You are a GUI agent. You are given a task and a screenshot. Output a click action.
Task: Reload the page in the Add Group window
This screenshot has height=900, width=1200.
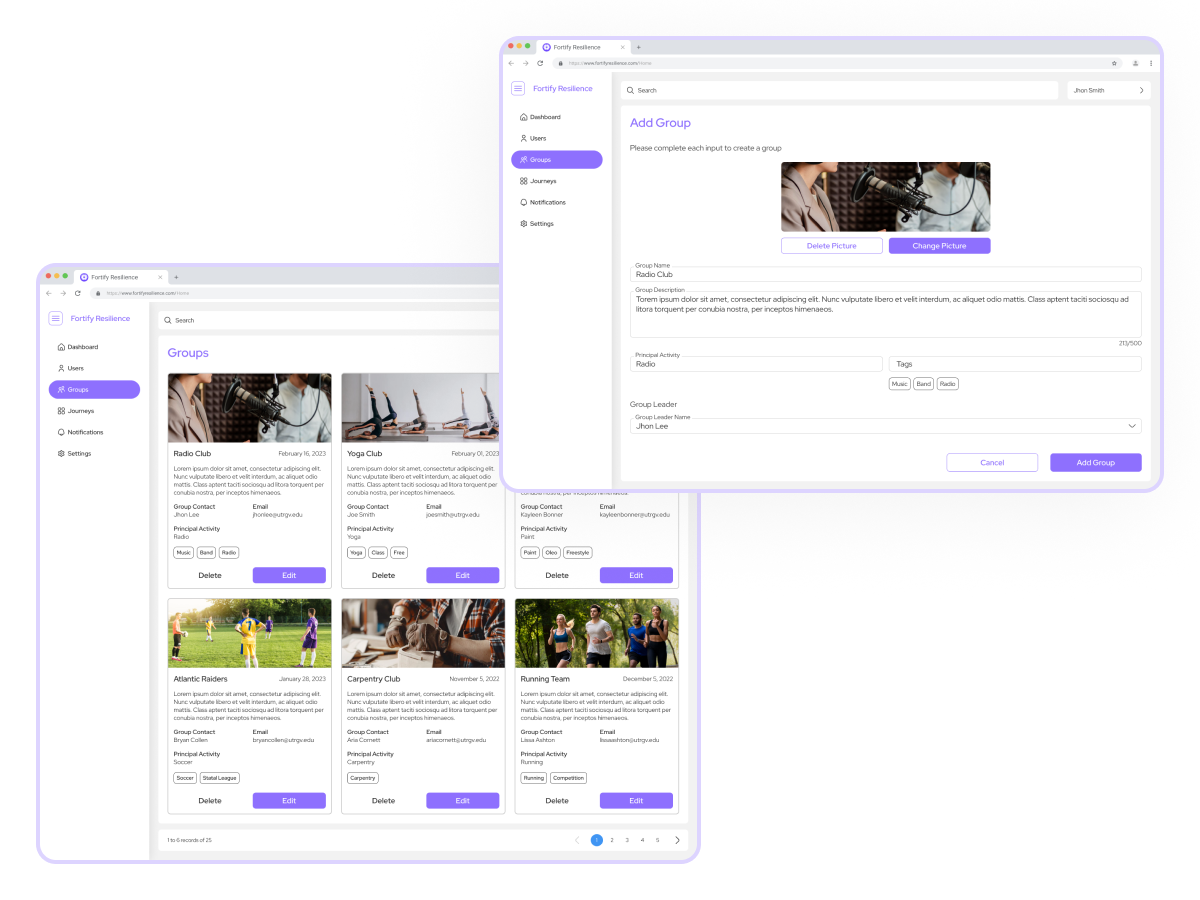[x=540, y=63]
